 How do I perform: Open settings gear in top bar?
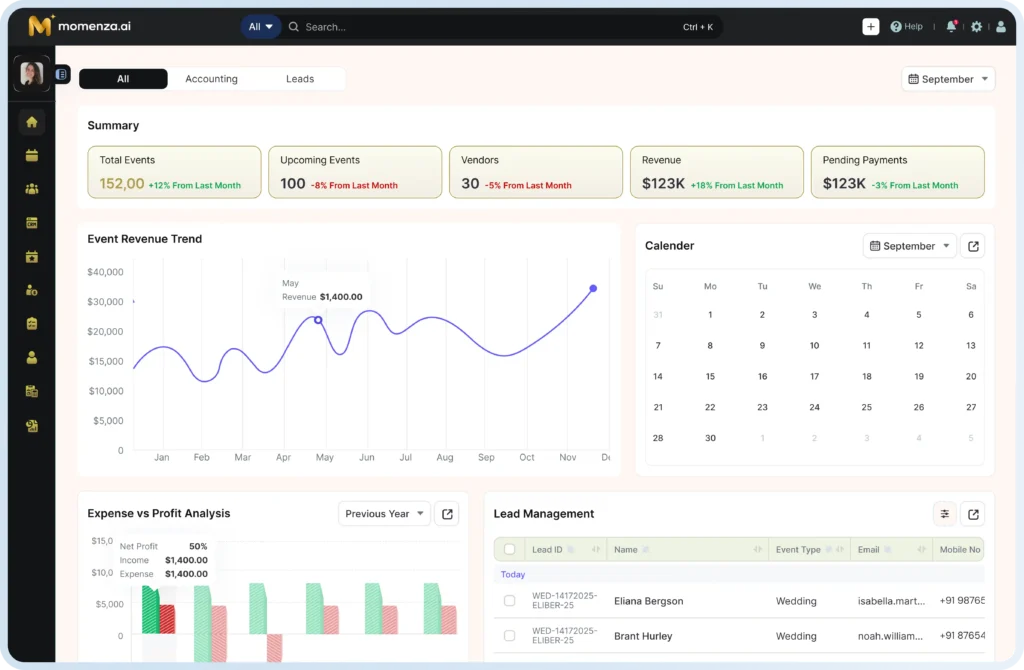(976, 27)
